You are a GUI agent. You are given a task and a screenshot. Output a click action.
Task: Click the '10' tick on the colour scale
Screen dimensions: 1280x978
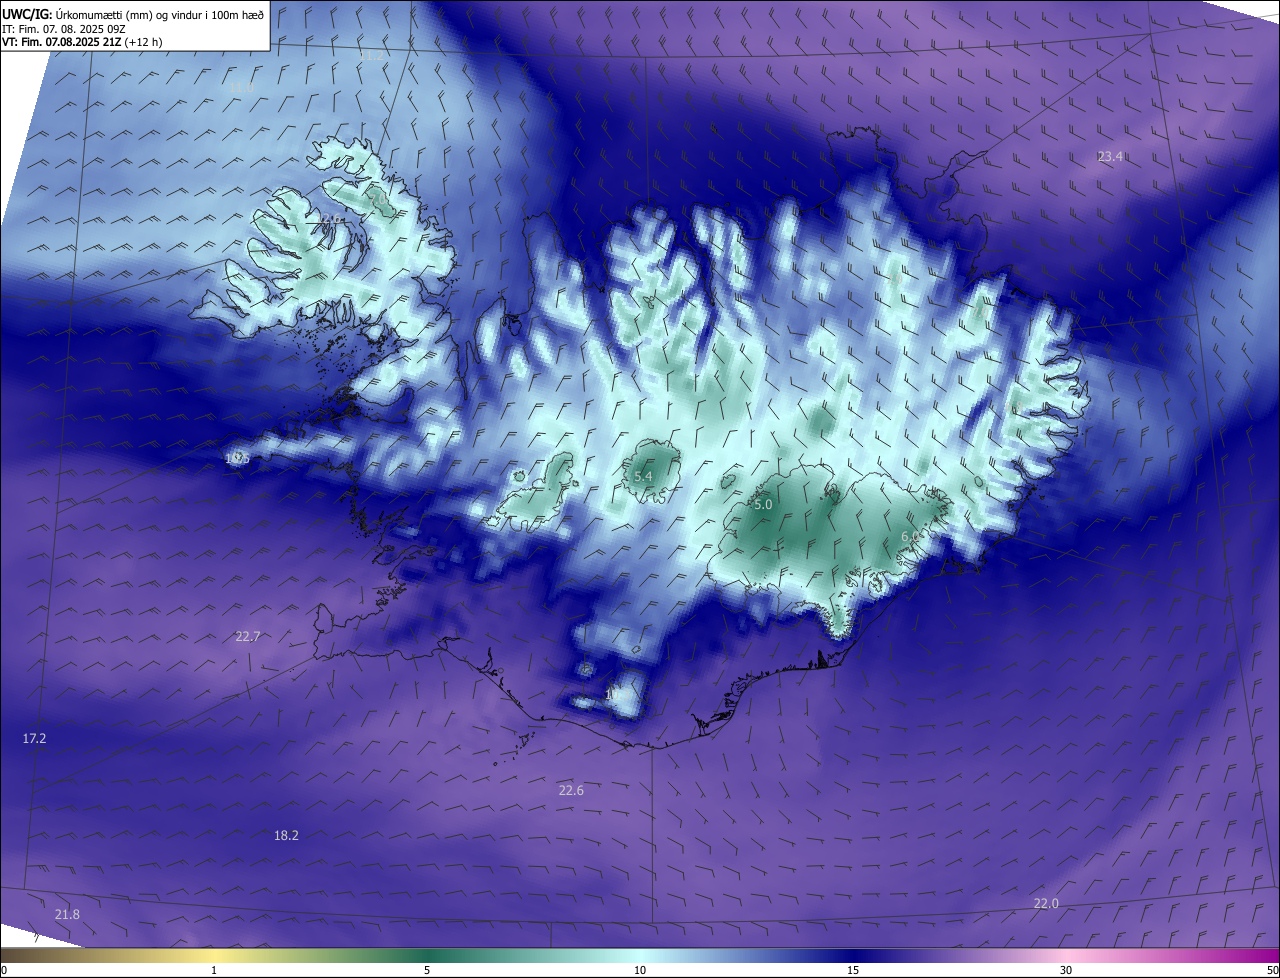[640, 970]
